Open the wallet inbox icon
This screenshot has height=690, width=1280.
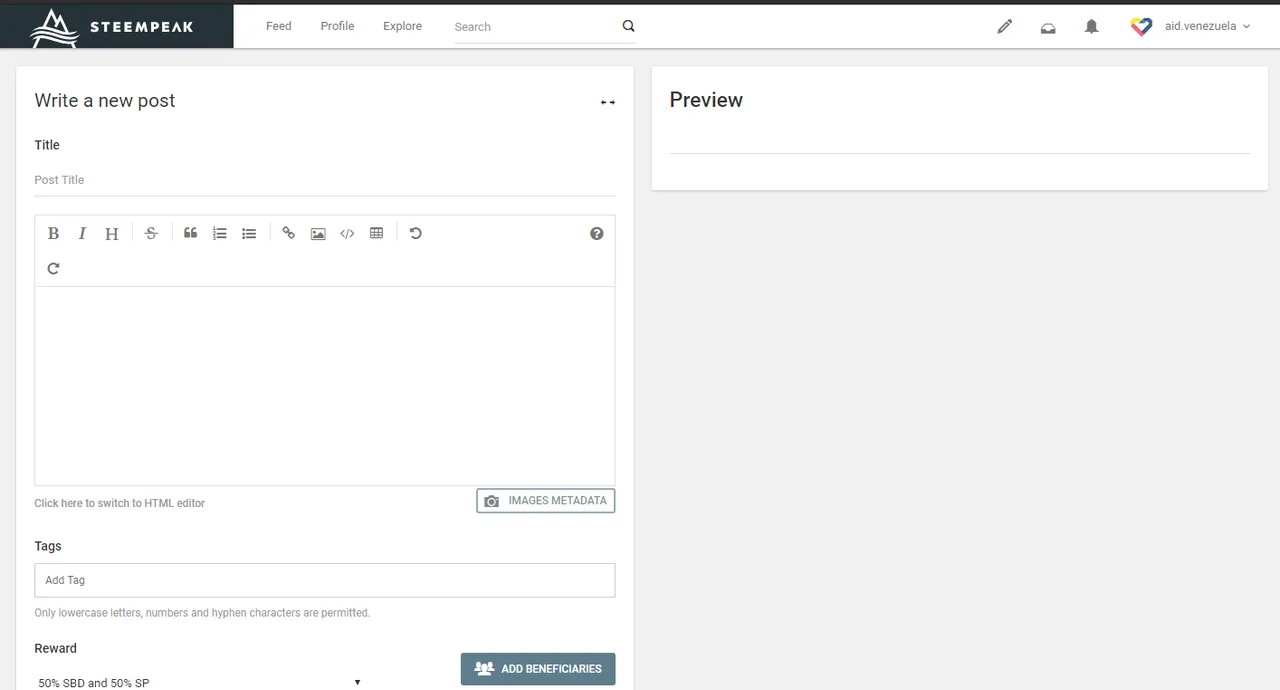coord(1048,28)
